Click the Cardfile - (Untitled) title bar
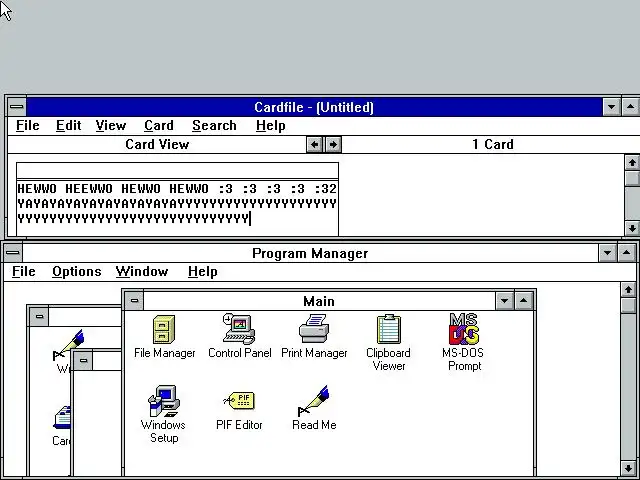The width and height of the screenshot is (640, 480). point(314,107)
